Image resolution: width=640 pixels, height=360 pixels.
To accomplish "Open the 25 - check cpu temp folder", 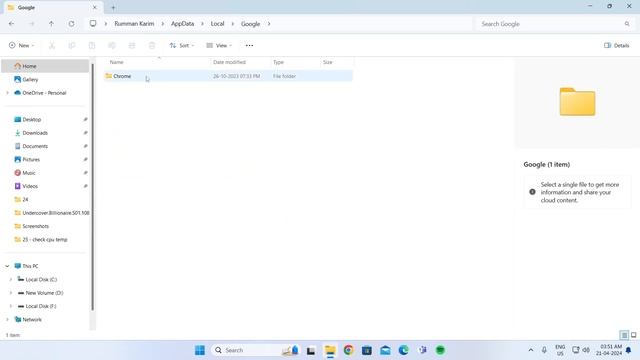I will 44,240.
